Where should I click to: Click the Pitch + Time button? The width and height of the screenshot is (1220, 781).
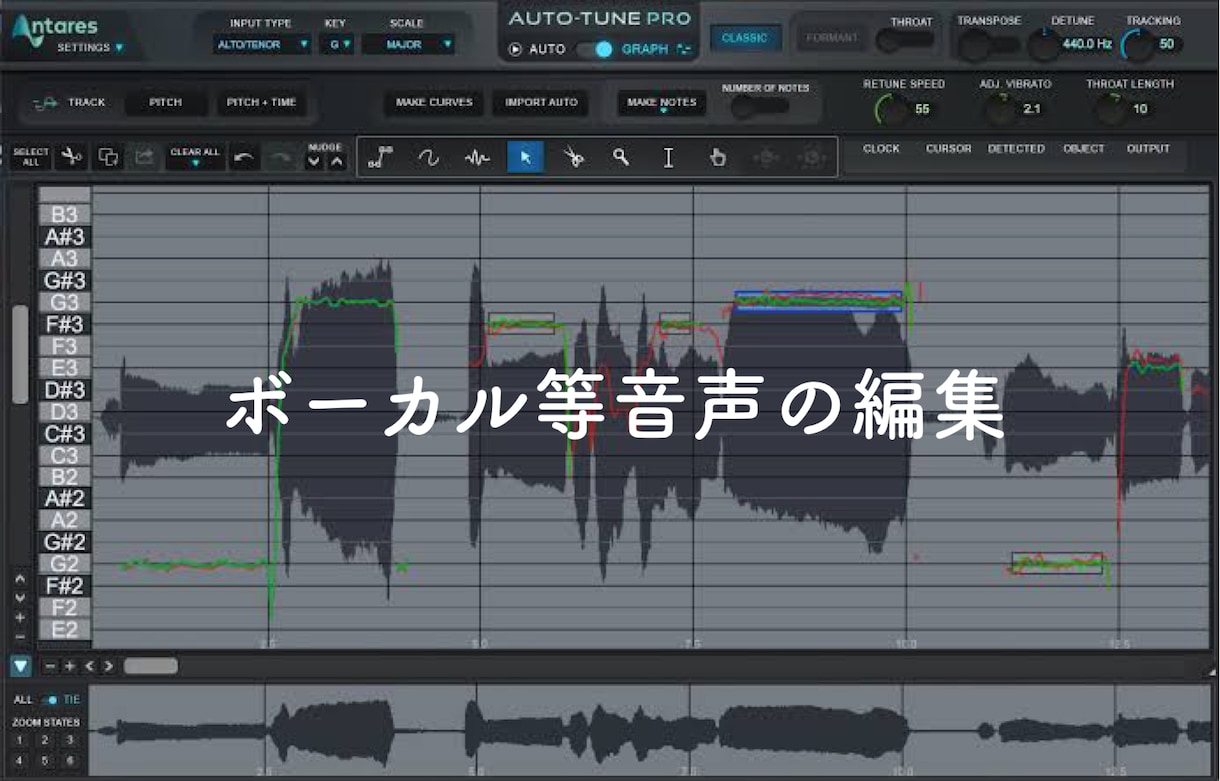[260, 102]
